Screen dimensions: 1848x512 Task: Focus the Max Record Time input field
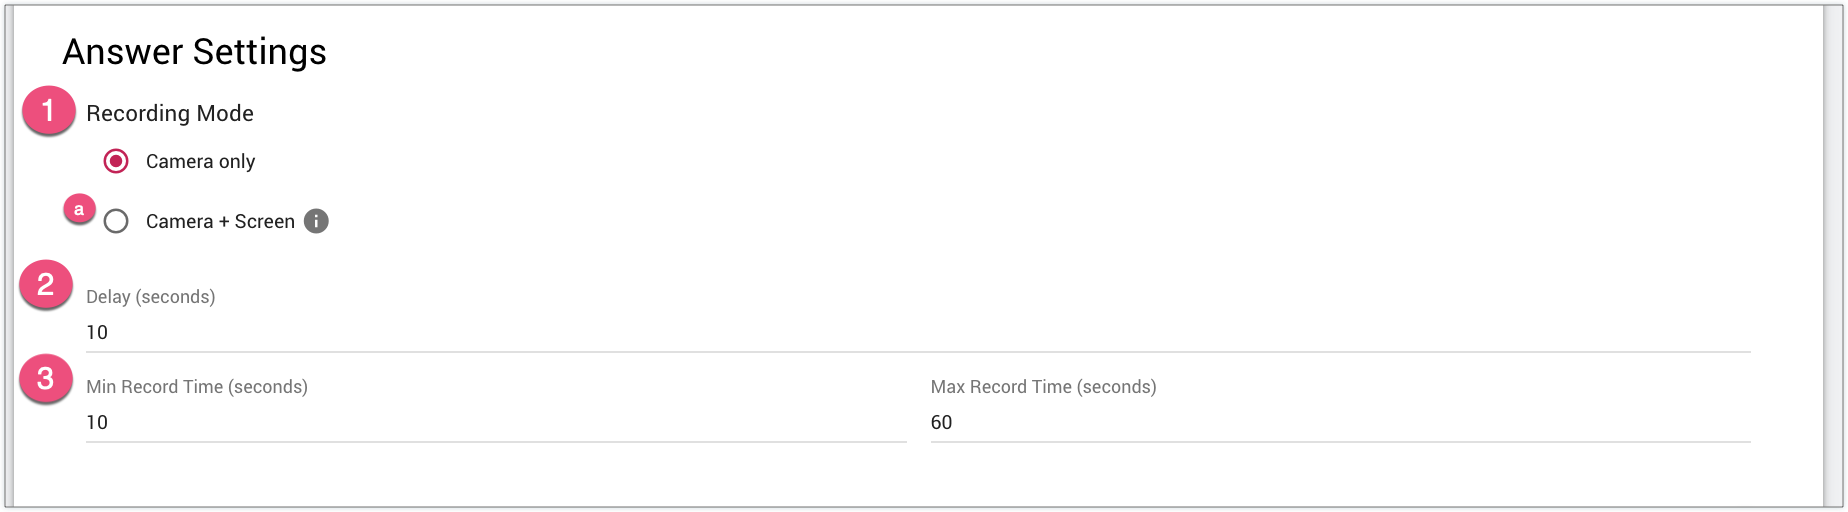tap(1340, 422)
